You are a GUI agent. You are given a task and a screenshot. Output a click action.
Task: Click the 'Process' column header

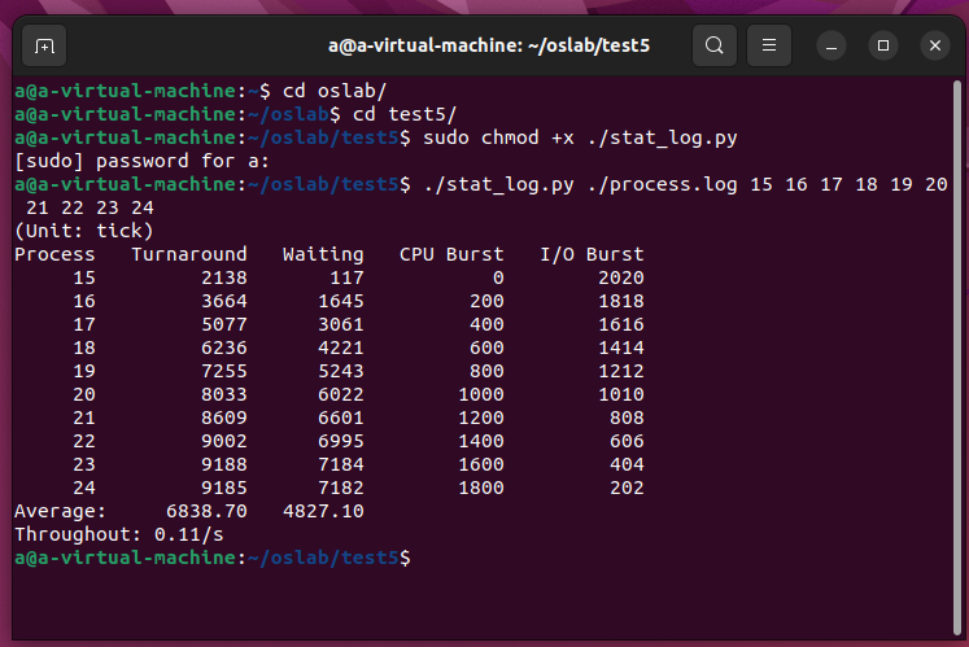coord(55,255)
